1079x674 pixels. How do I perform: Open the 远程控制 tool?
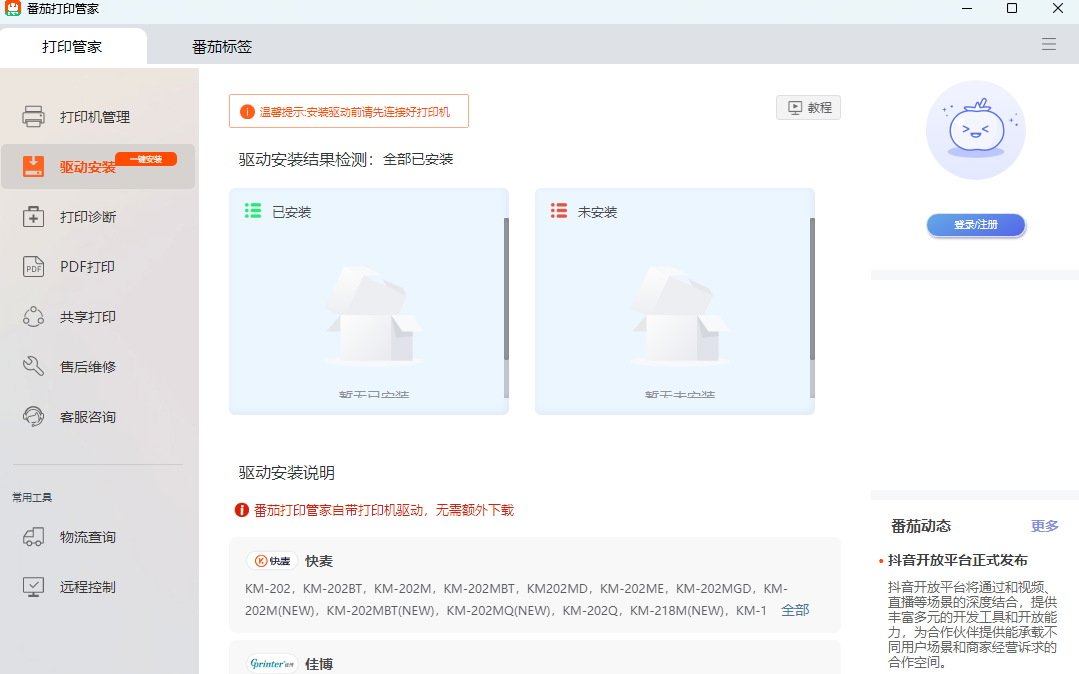click(89, 586)
